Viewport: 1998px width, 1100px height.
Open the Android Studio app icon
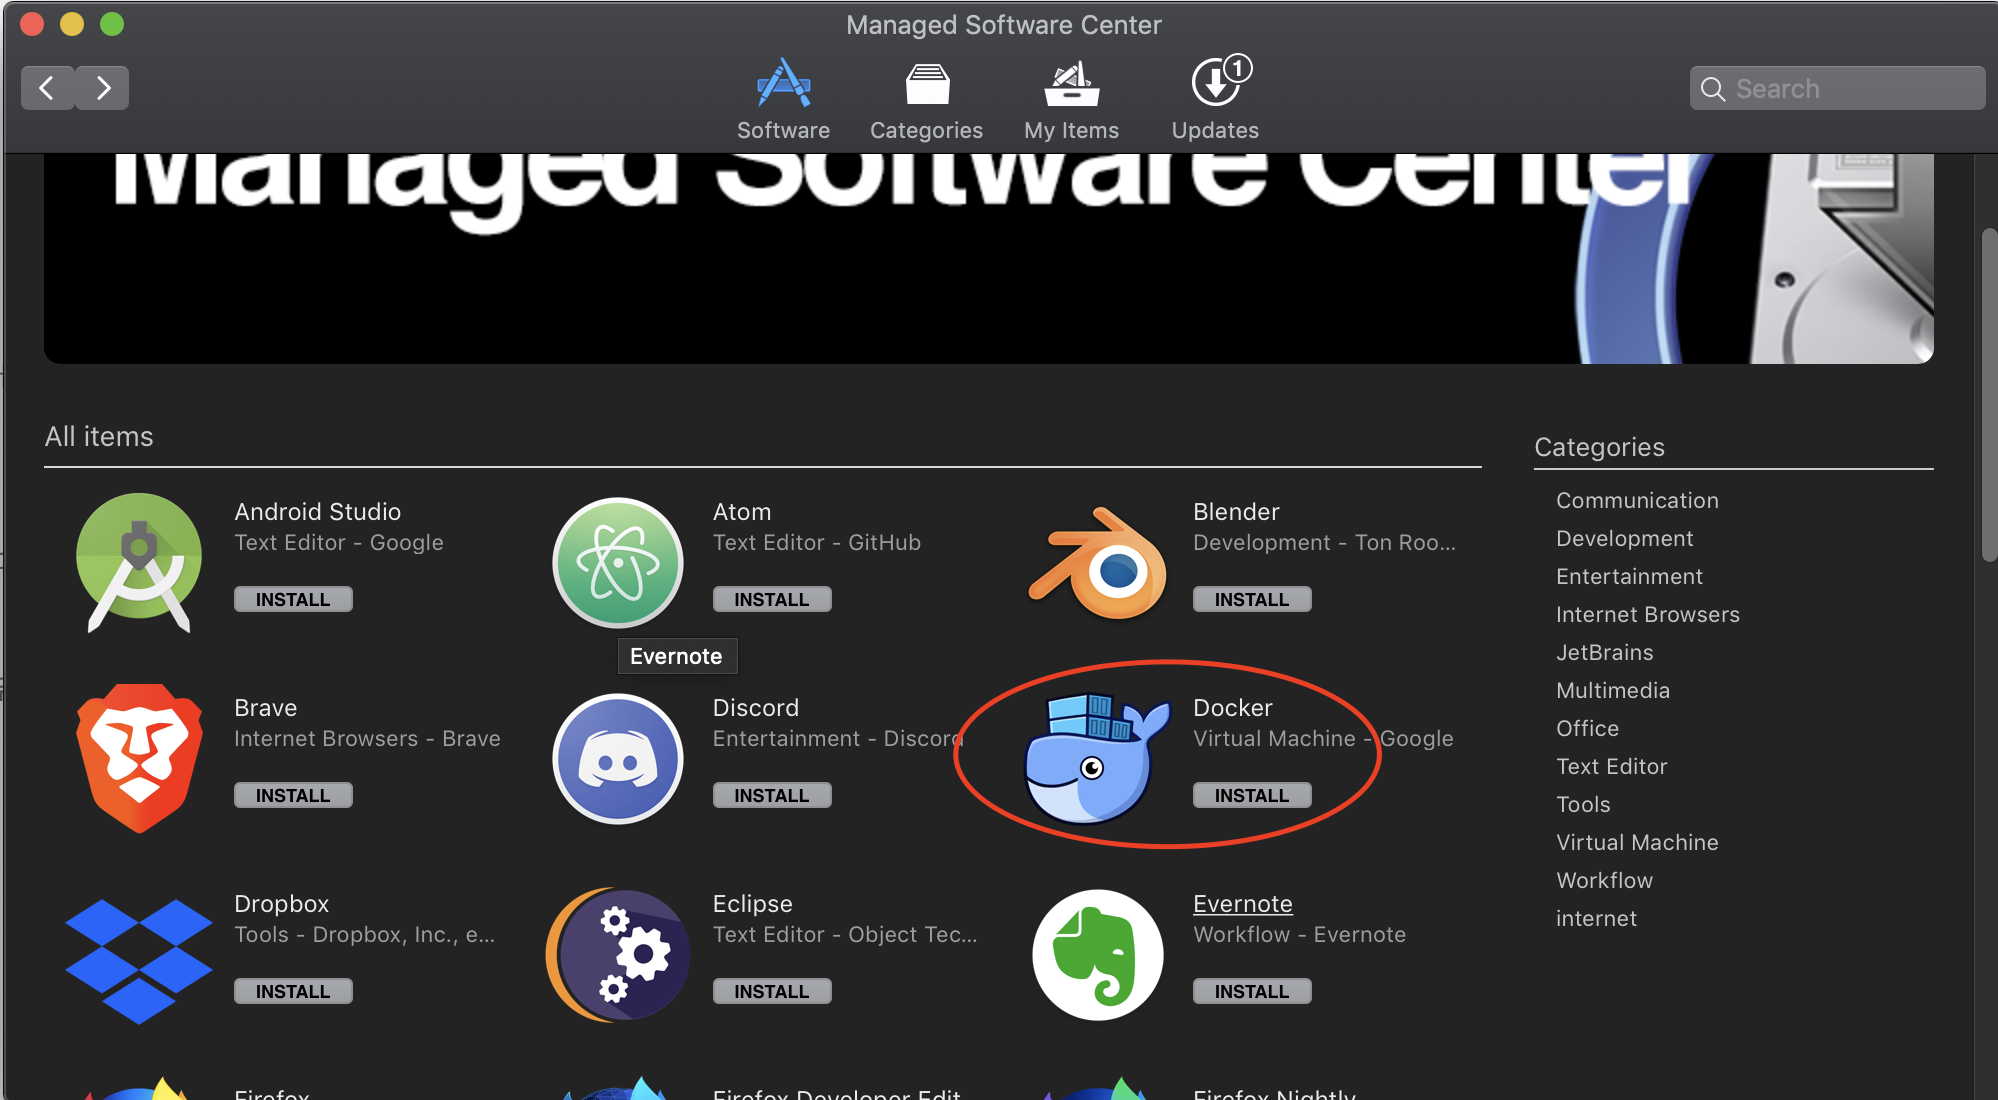pos(139,562)
